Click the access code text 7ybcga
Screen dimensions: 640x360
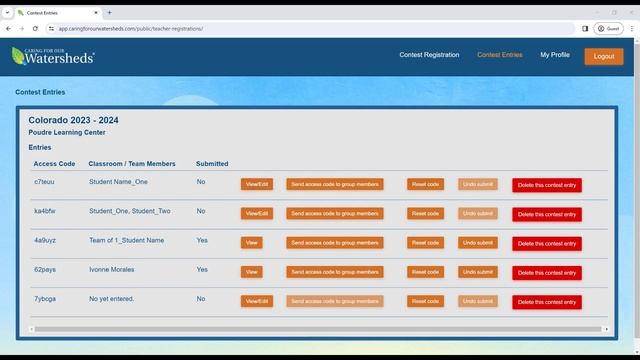click(x=45, y=299)
